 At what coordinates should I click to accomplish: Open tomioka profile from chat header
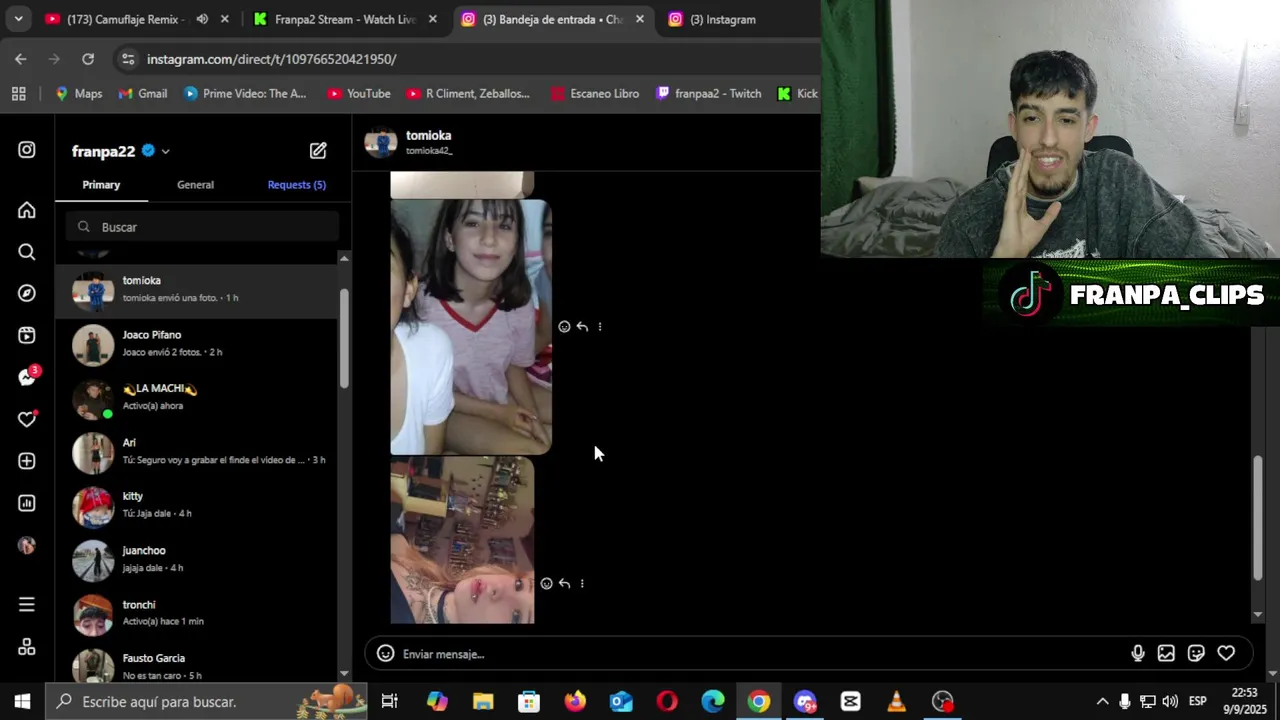[x=410, y=142]
